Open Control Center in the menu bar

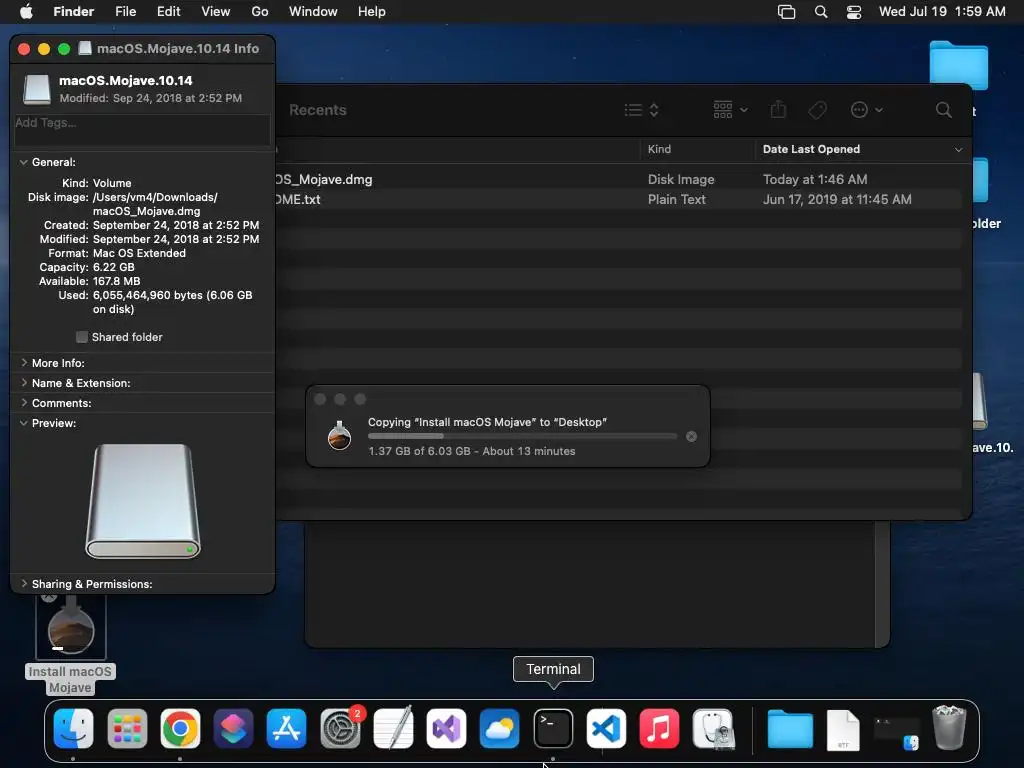click(x=854, y=12)
